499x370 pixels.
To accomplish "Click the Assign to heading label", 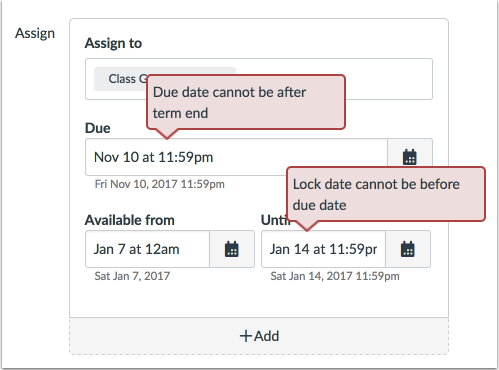I will point(113,43).
